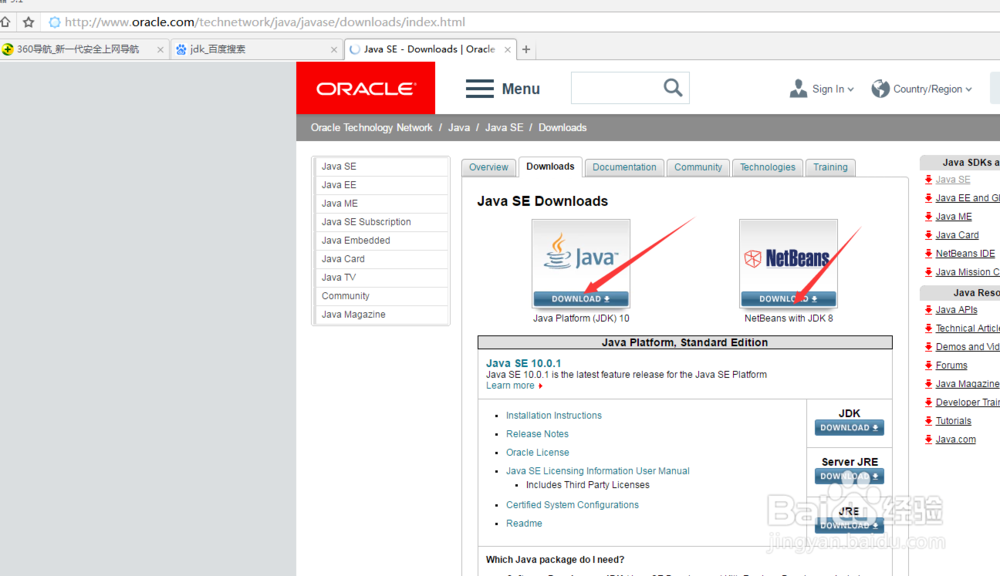Expand the Country/Region dropdown
This screenshot has width=1000, height=576.
pyautogui.click(x=969, y=89)
